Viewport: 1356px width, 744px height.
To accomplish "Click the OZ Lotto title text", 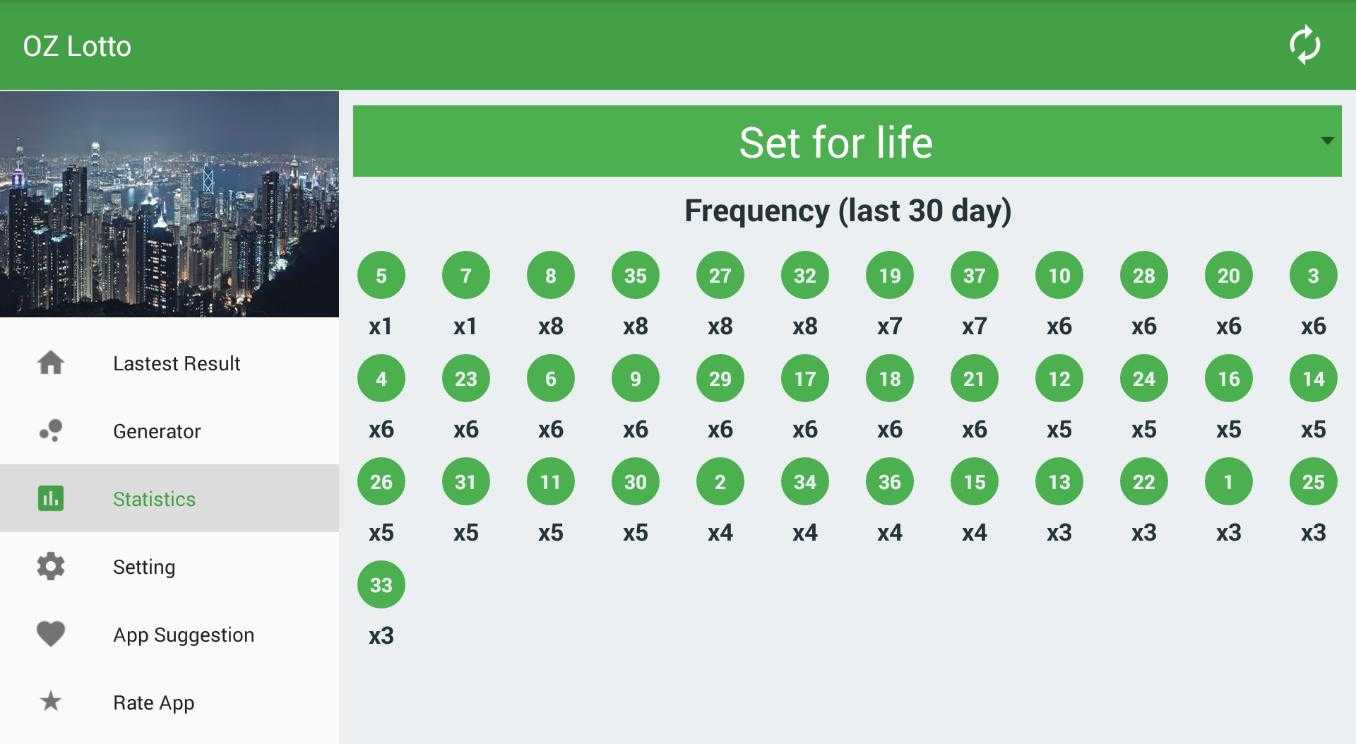I will (77, 46).
